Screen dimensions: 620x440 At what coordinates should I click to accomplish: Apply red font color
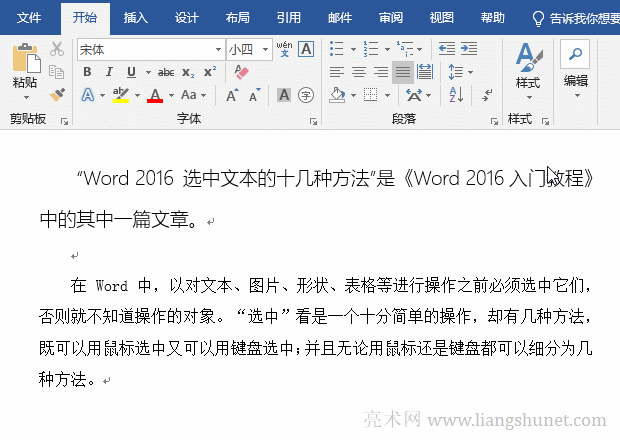pos(155,95)
